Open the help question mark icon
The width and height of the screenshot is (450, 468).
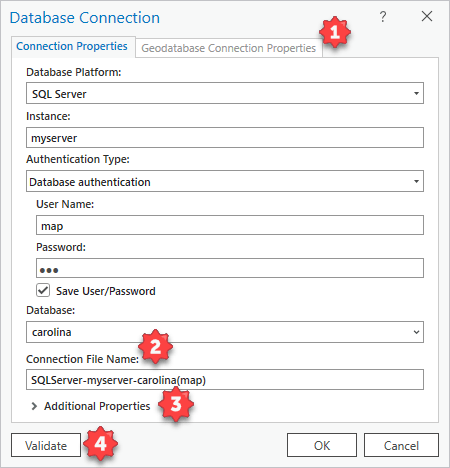point(383,16)
